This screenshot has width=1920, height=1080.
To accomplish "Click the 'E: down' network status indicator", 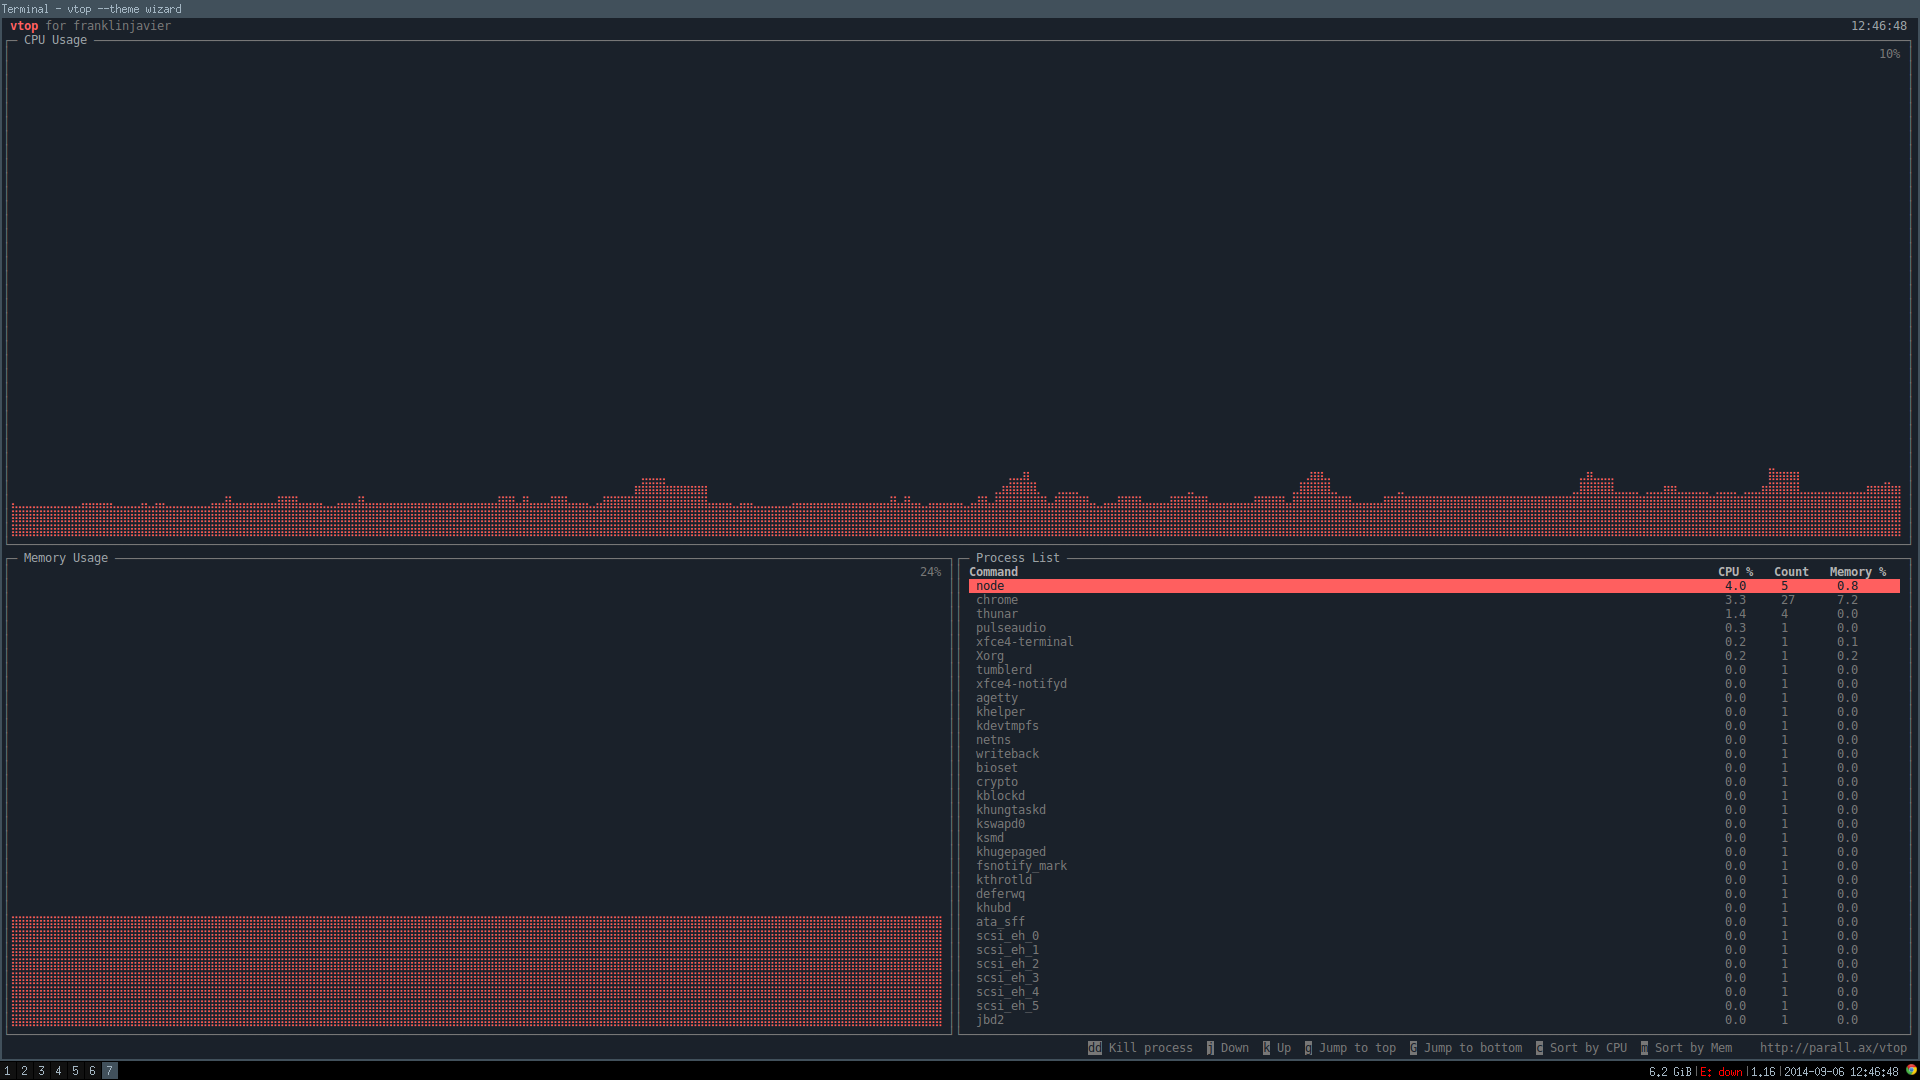I will (x=1721, y=1071).
